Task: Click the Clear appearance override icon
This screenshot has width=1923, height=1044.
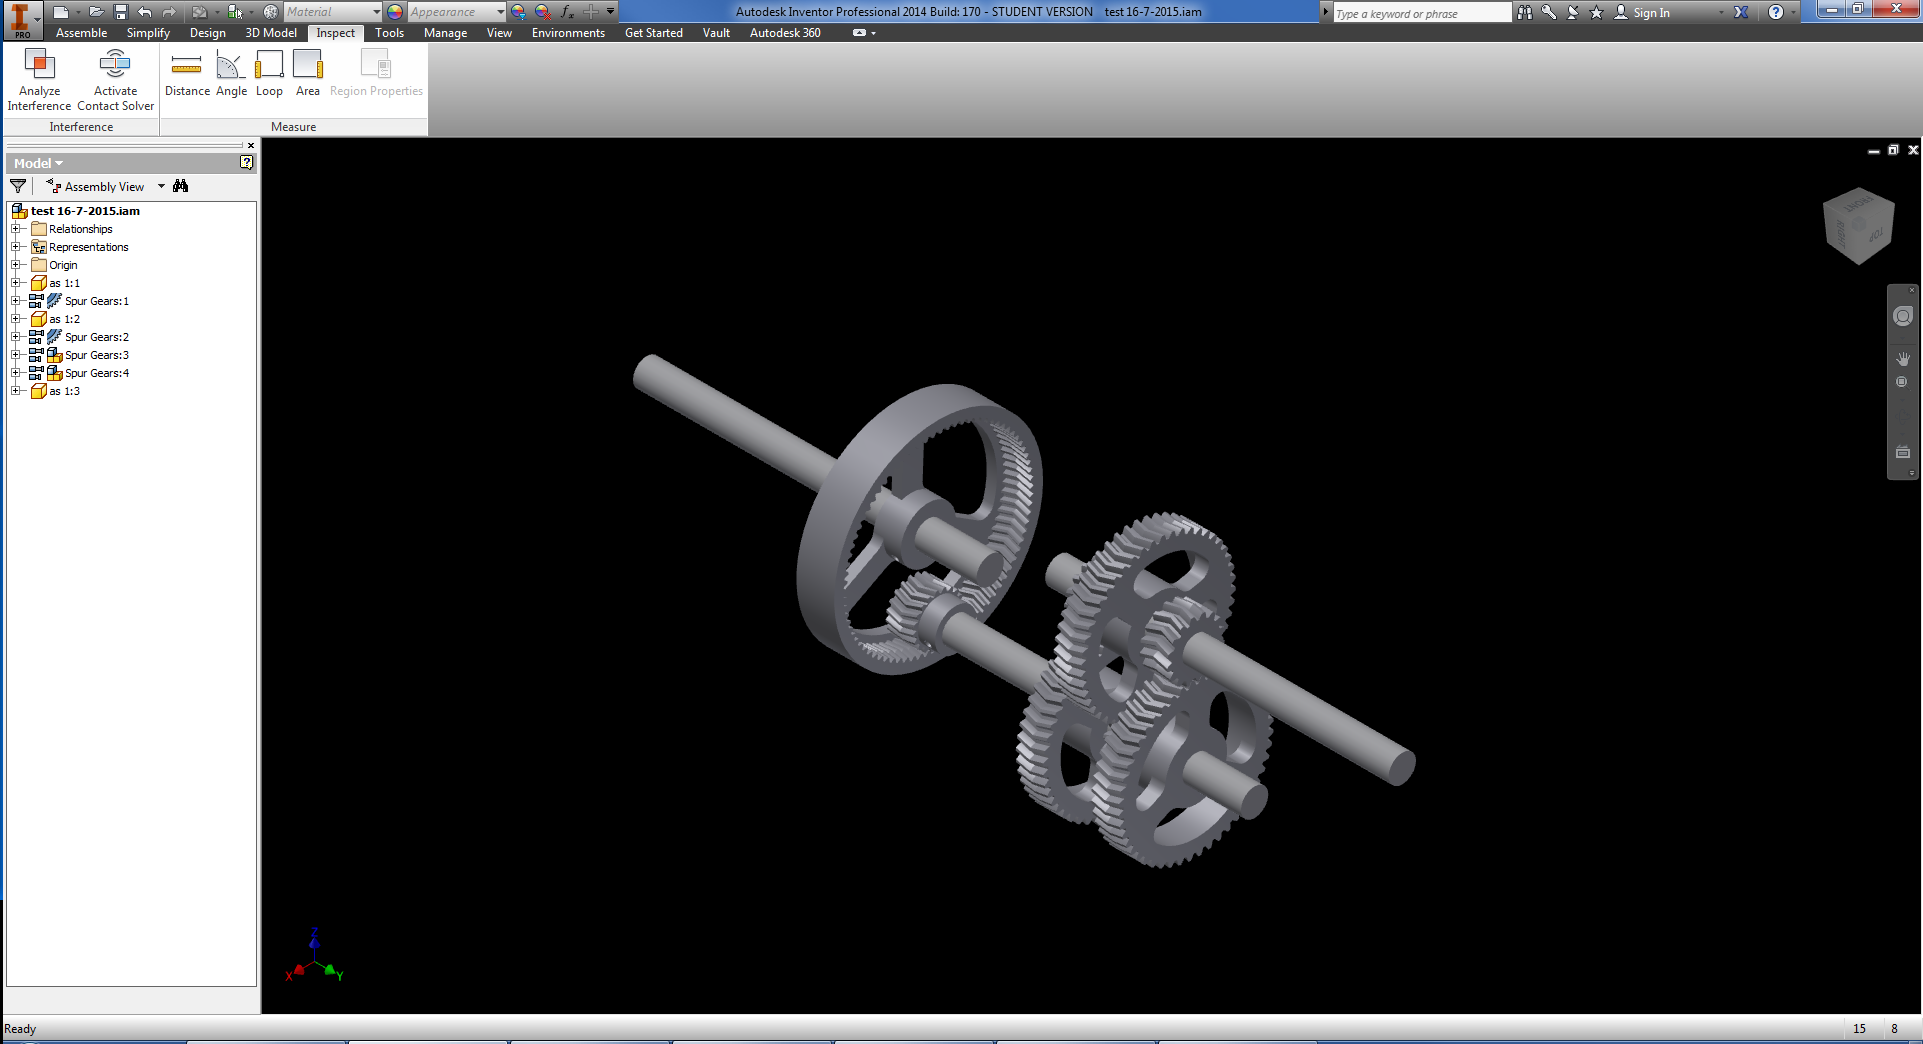Action: coord(542,12)
